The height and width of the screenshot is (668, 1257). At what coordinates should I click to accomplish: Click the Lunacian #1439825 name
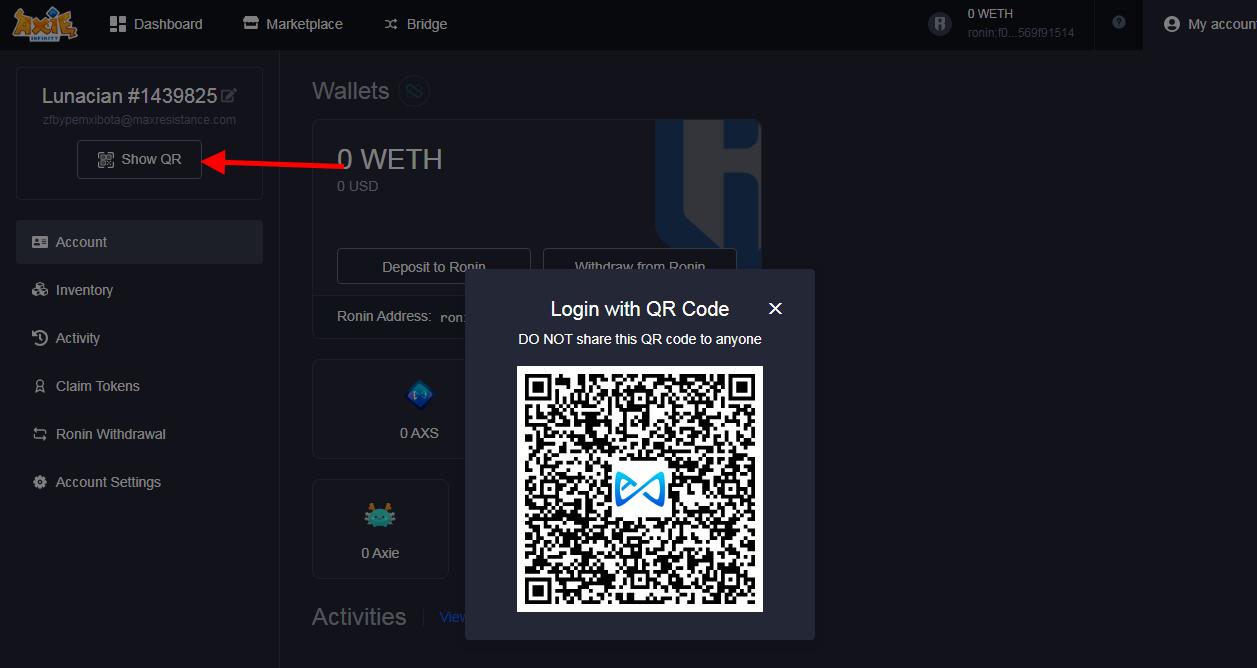click(x=129, y=96)
